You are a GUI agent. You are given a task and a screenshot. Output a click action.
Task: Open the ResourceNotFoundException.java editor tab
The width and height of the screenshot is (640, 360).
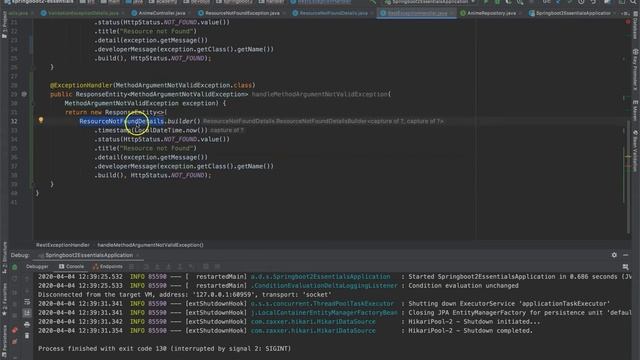(239, 13)
